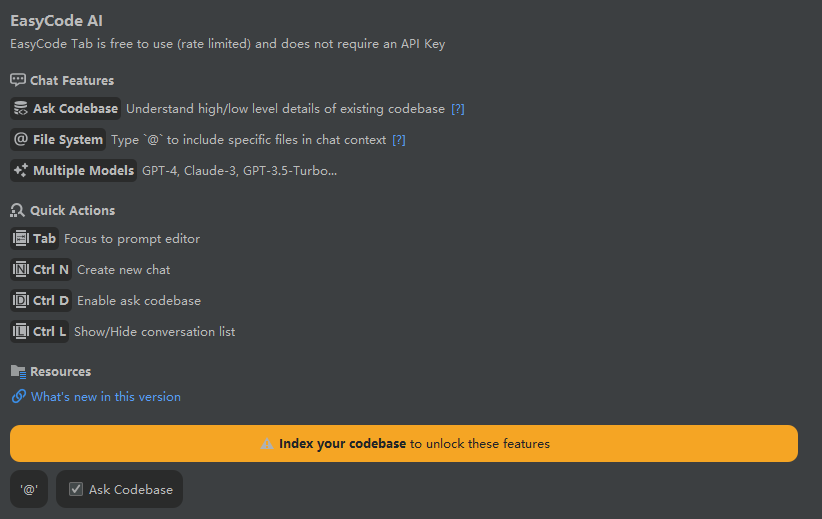Open What's new in this version link
The height and width of the screenshot is (519, 822).
(106, 397)
